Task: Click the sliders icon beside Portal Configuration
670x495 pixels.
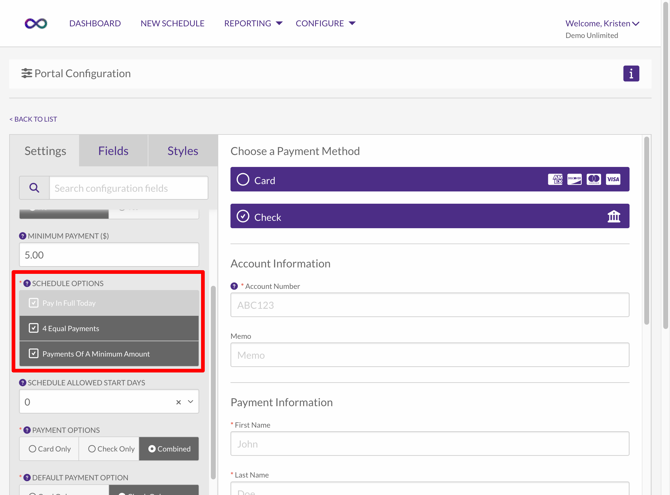Action: coord(26,74)
